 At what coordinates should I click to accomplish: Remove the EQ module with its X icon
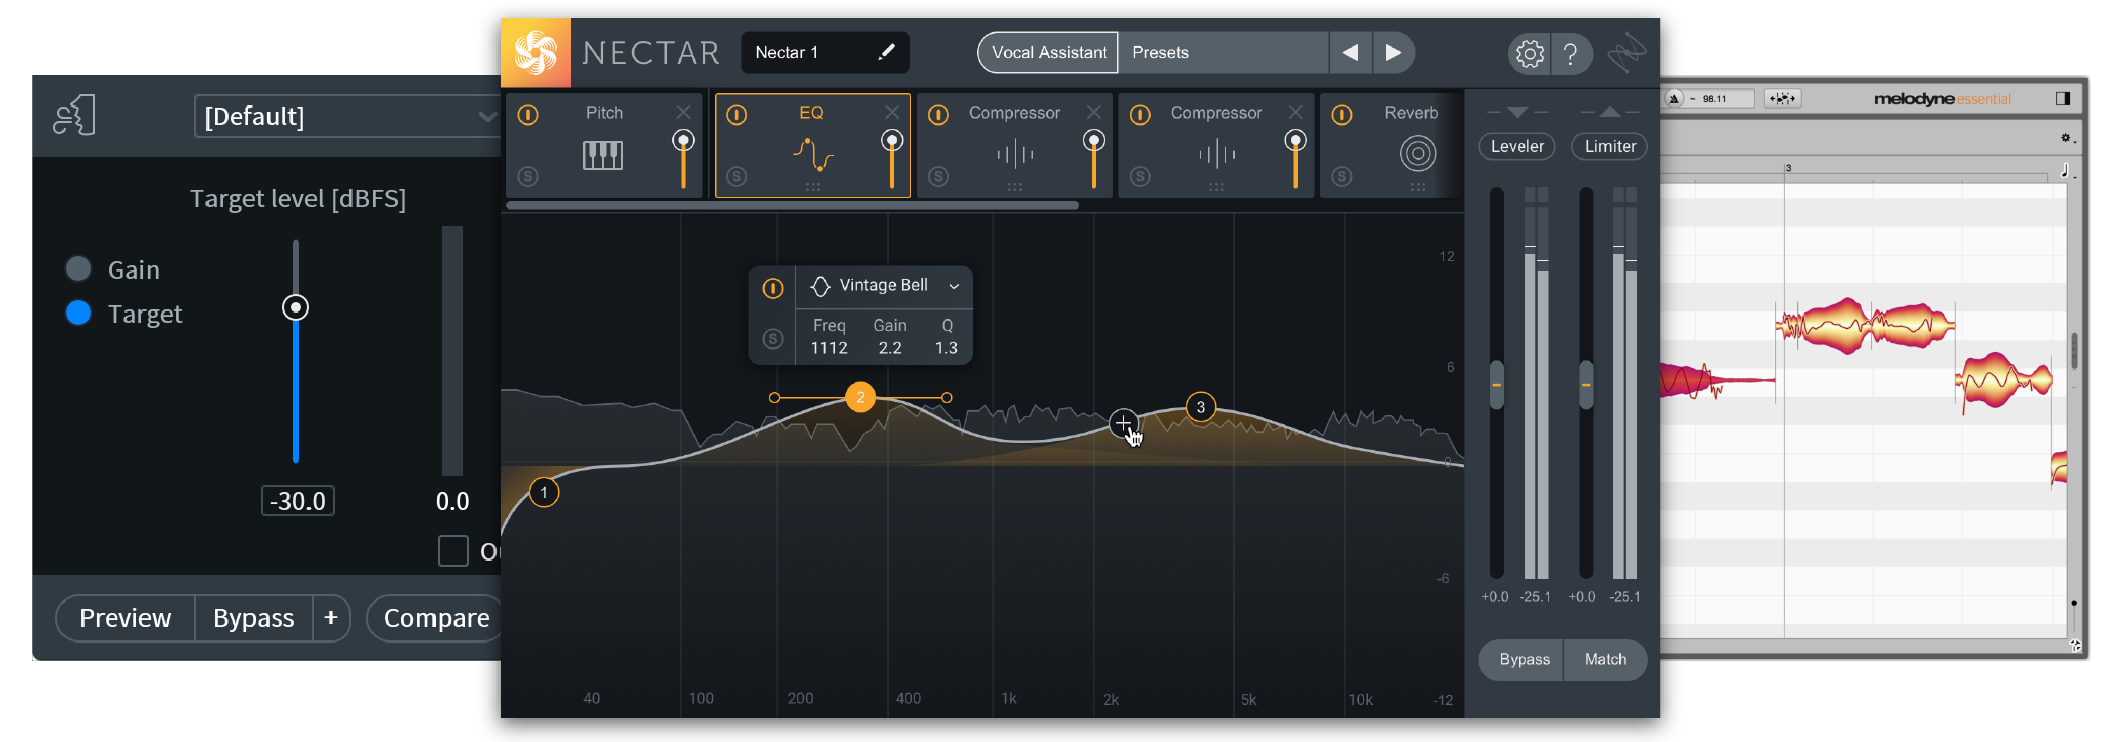(x=892, y=112)
